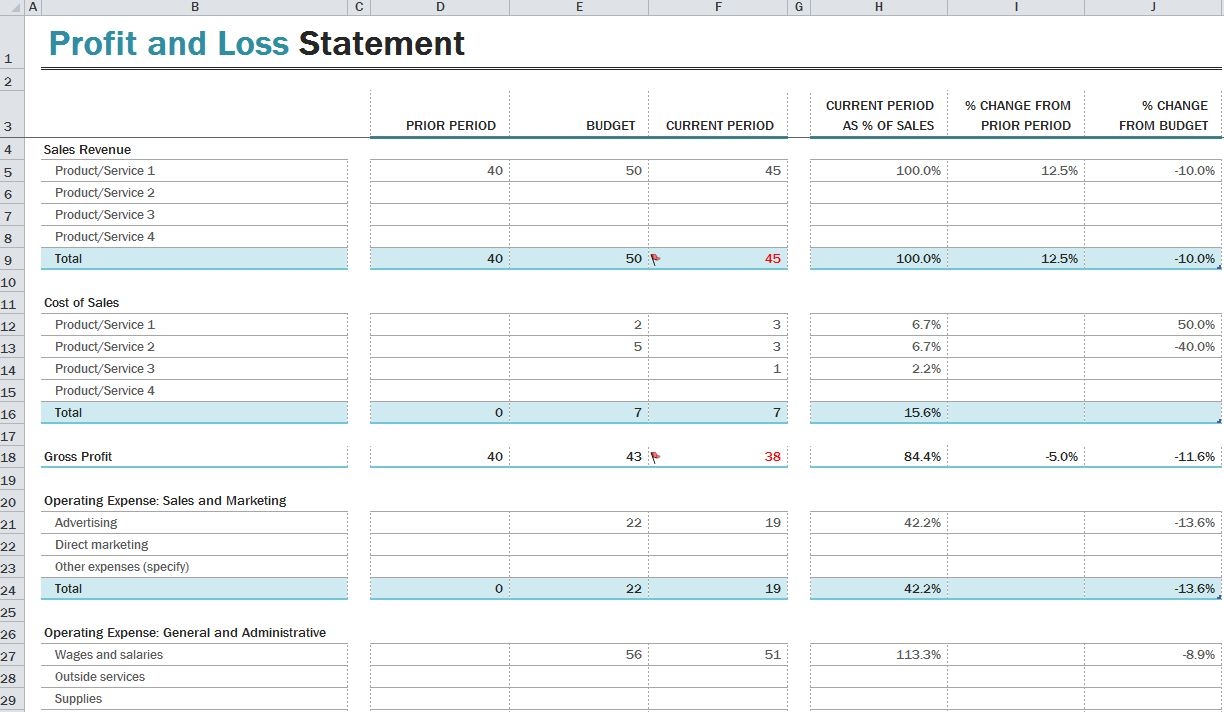This screenshot has height=712, width=1224.
Task: Click the Sales Revenue prior period value 40
Action: [440, 170]
